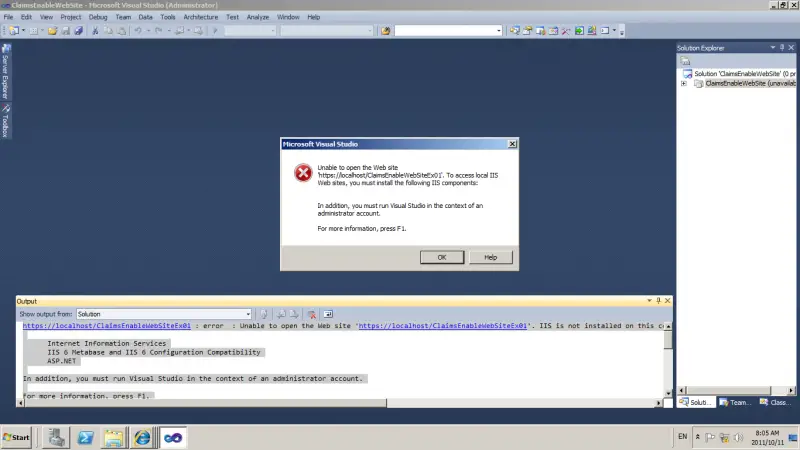Open the Architecture menu
This screenshot has width=800, height=450.
(x=201, y=17)
